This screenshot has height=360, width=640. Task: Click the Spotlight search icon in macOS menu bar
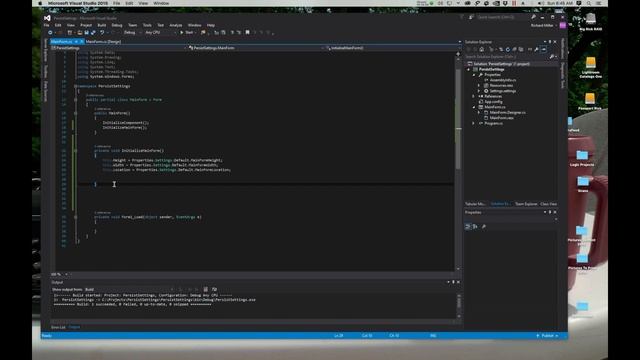589,3
